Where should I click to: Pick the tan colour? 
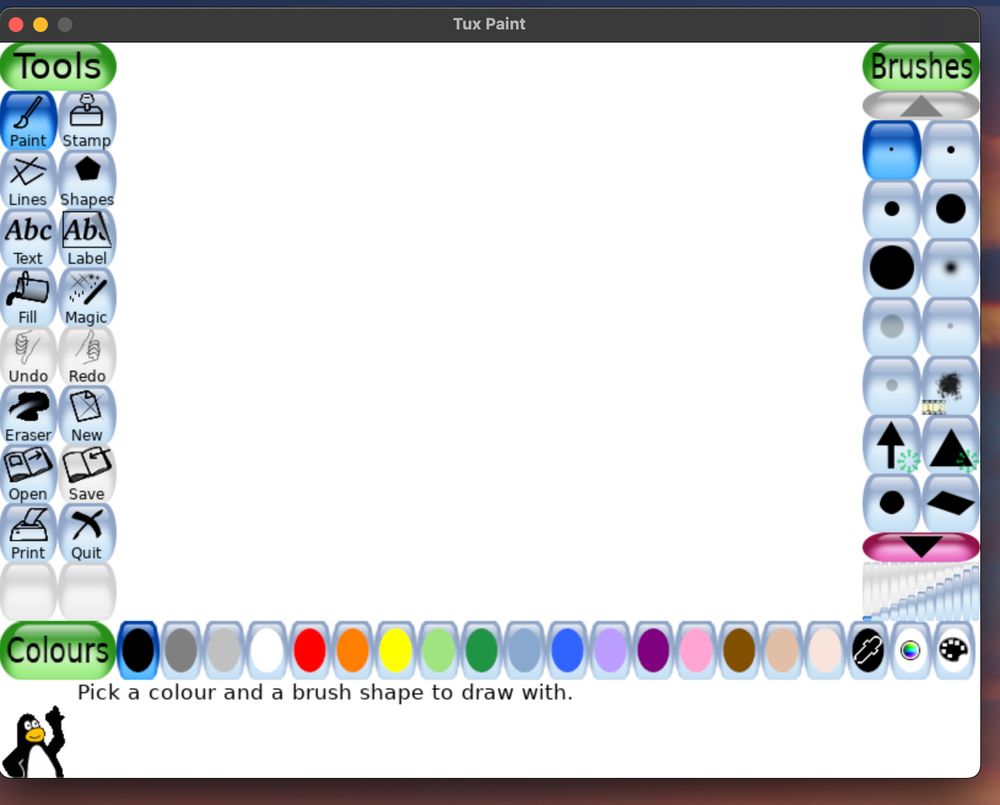click(x=782, y=650)
